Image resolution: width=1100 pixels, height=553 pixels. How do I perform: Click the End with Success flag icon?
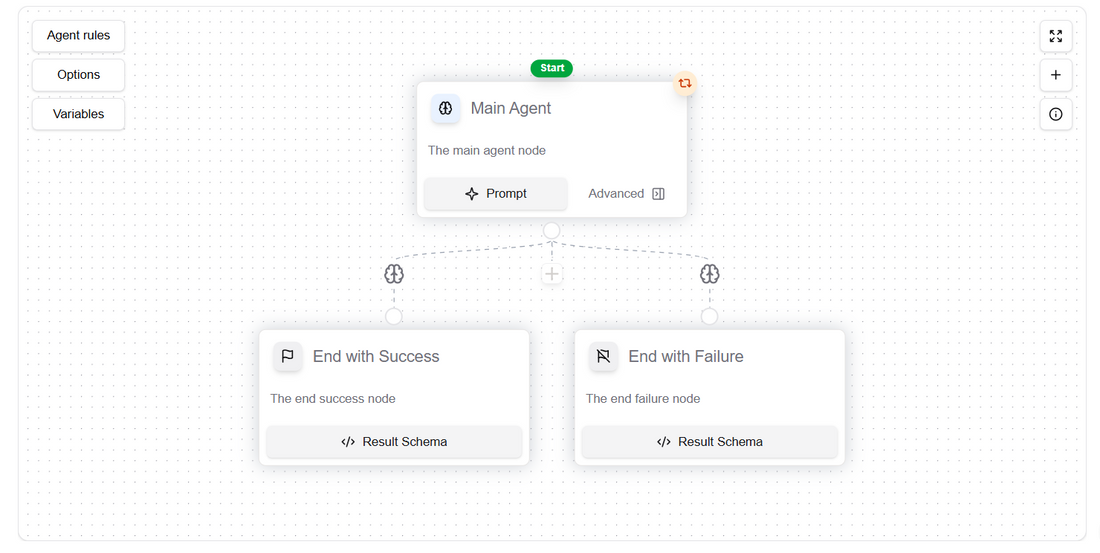[x=288, y=356]
